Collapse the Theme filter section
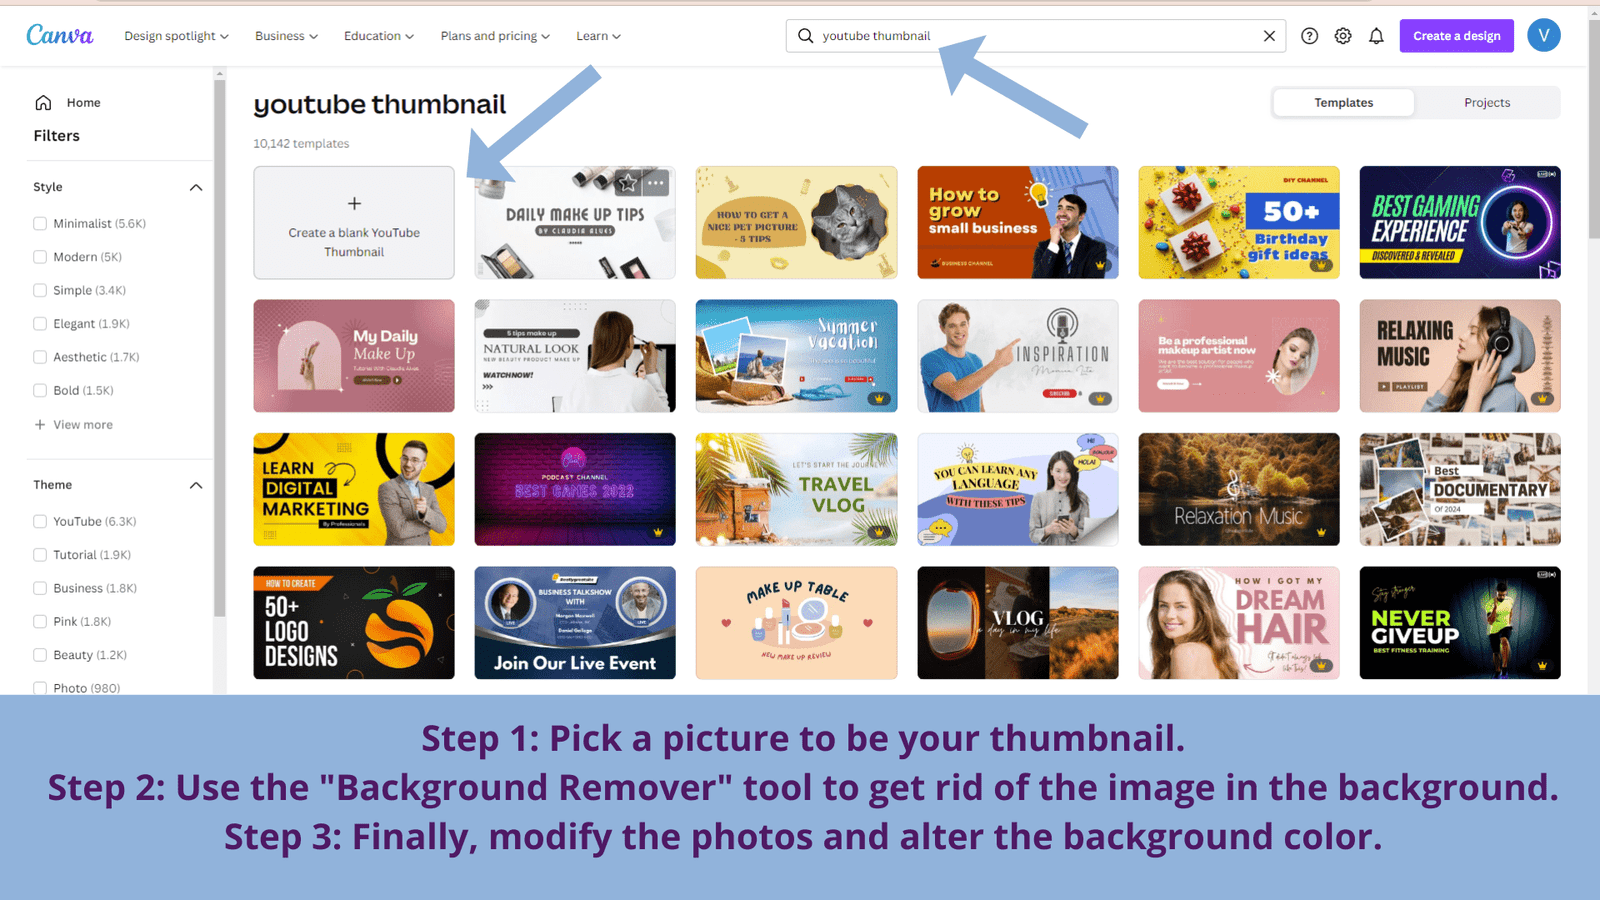 click(196, 485)
